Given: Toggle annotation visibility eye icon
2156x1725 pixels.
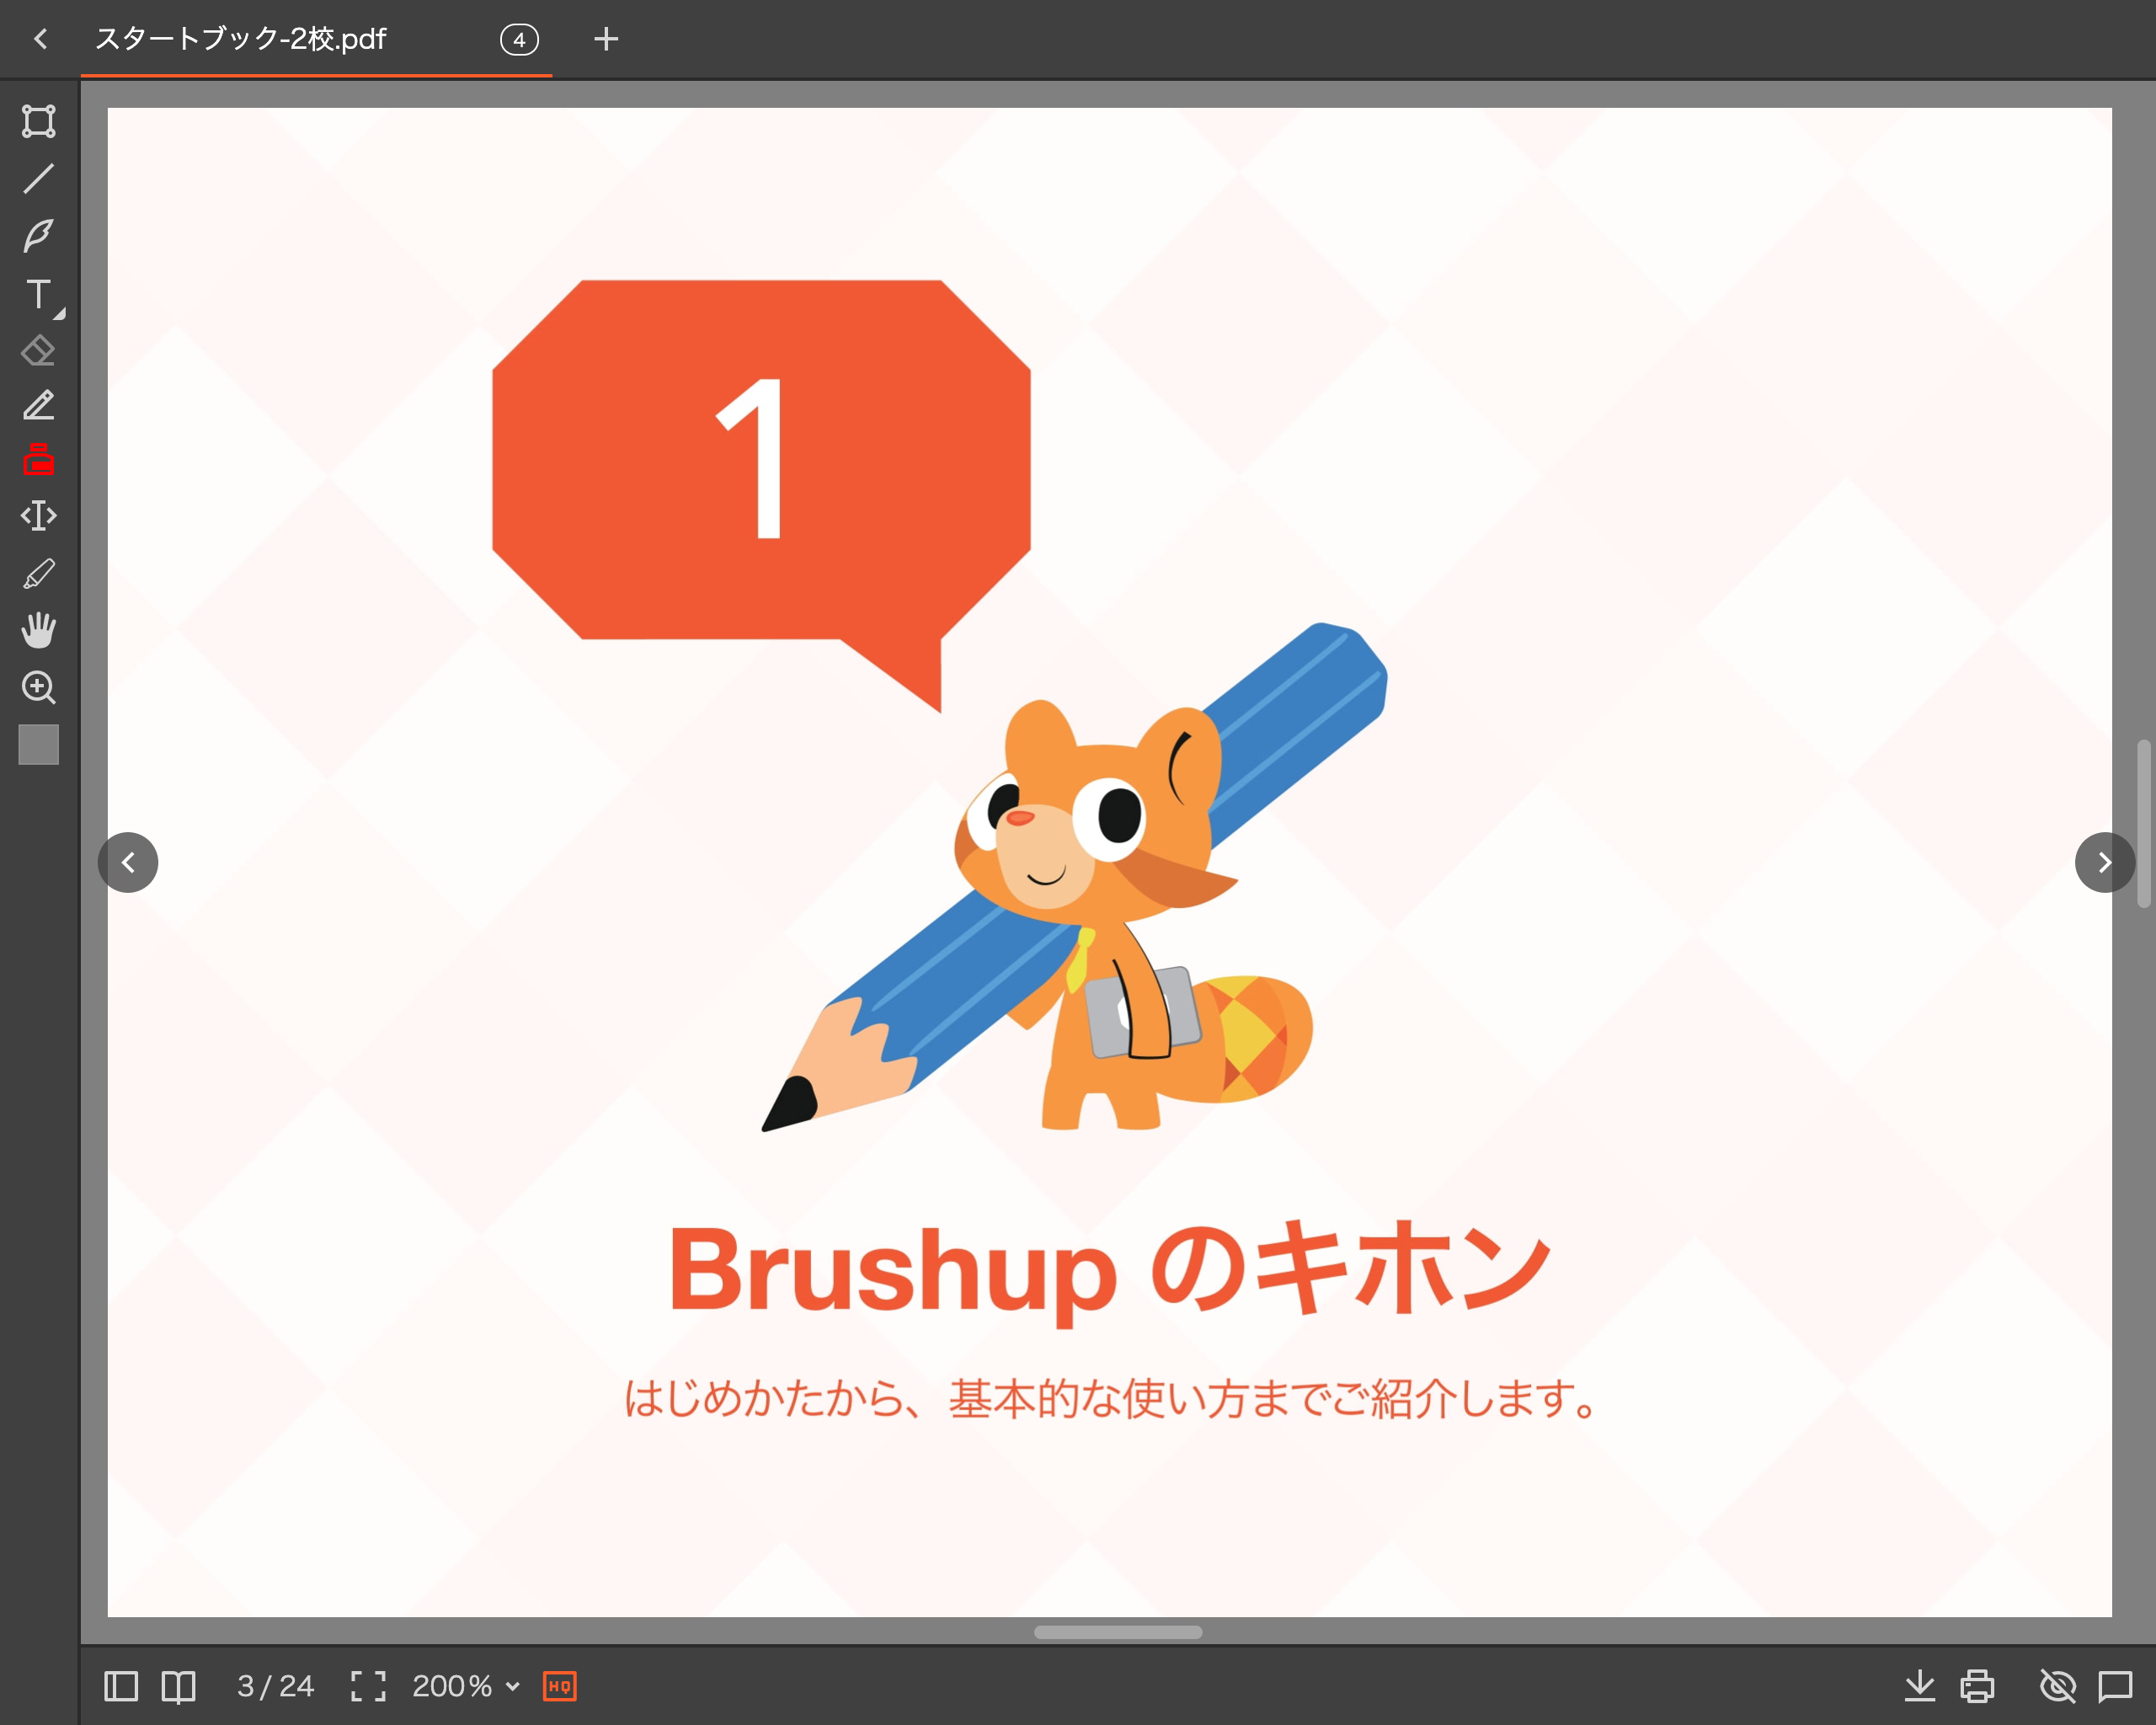Looking at the screenshot, I should tap(2058, 1686).
